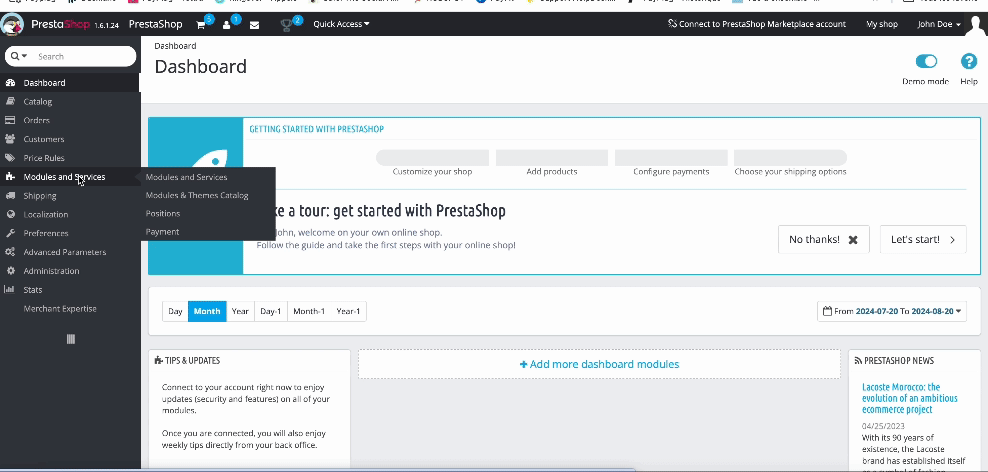Select Modules & Themes Catalog submenu item

point(197,195)
